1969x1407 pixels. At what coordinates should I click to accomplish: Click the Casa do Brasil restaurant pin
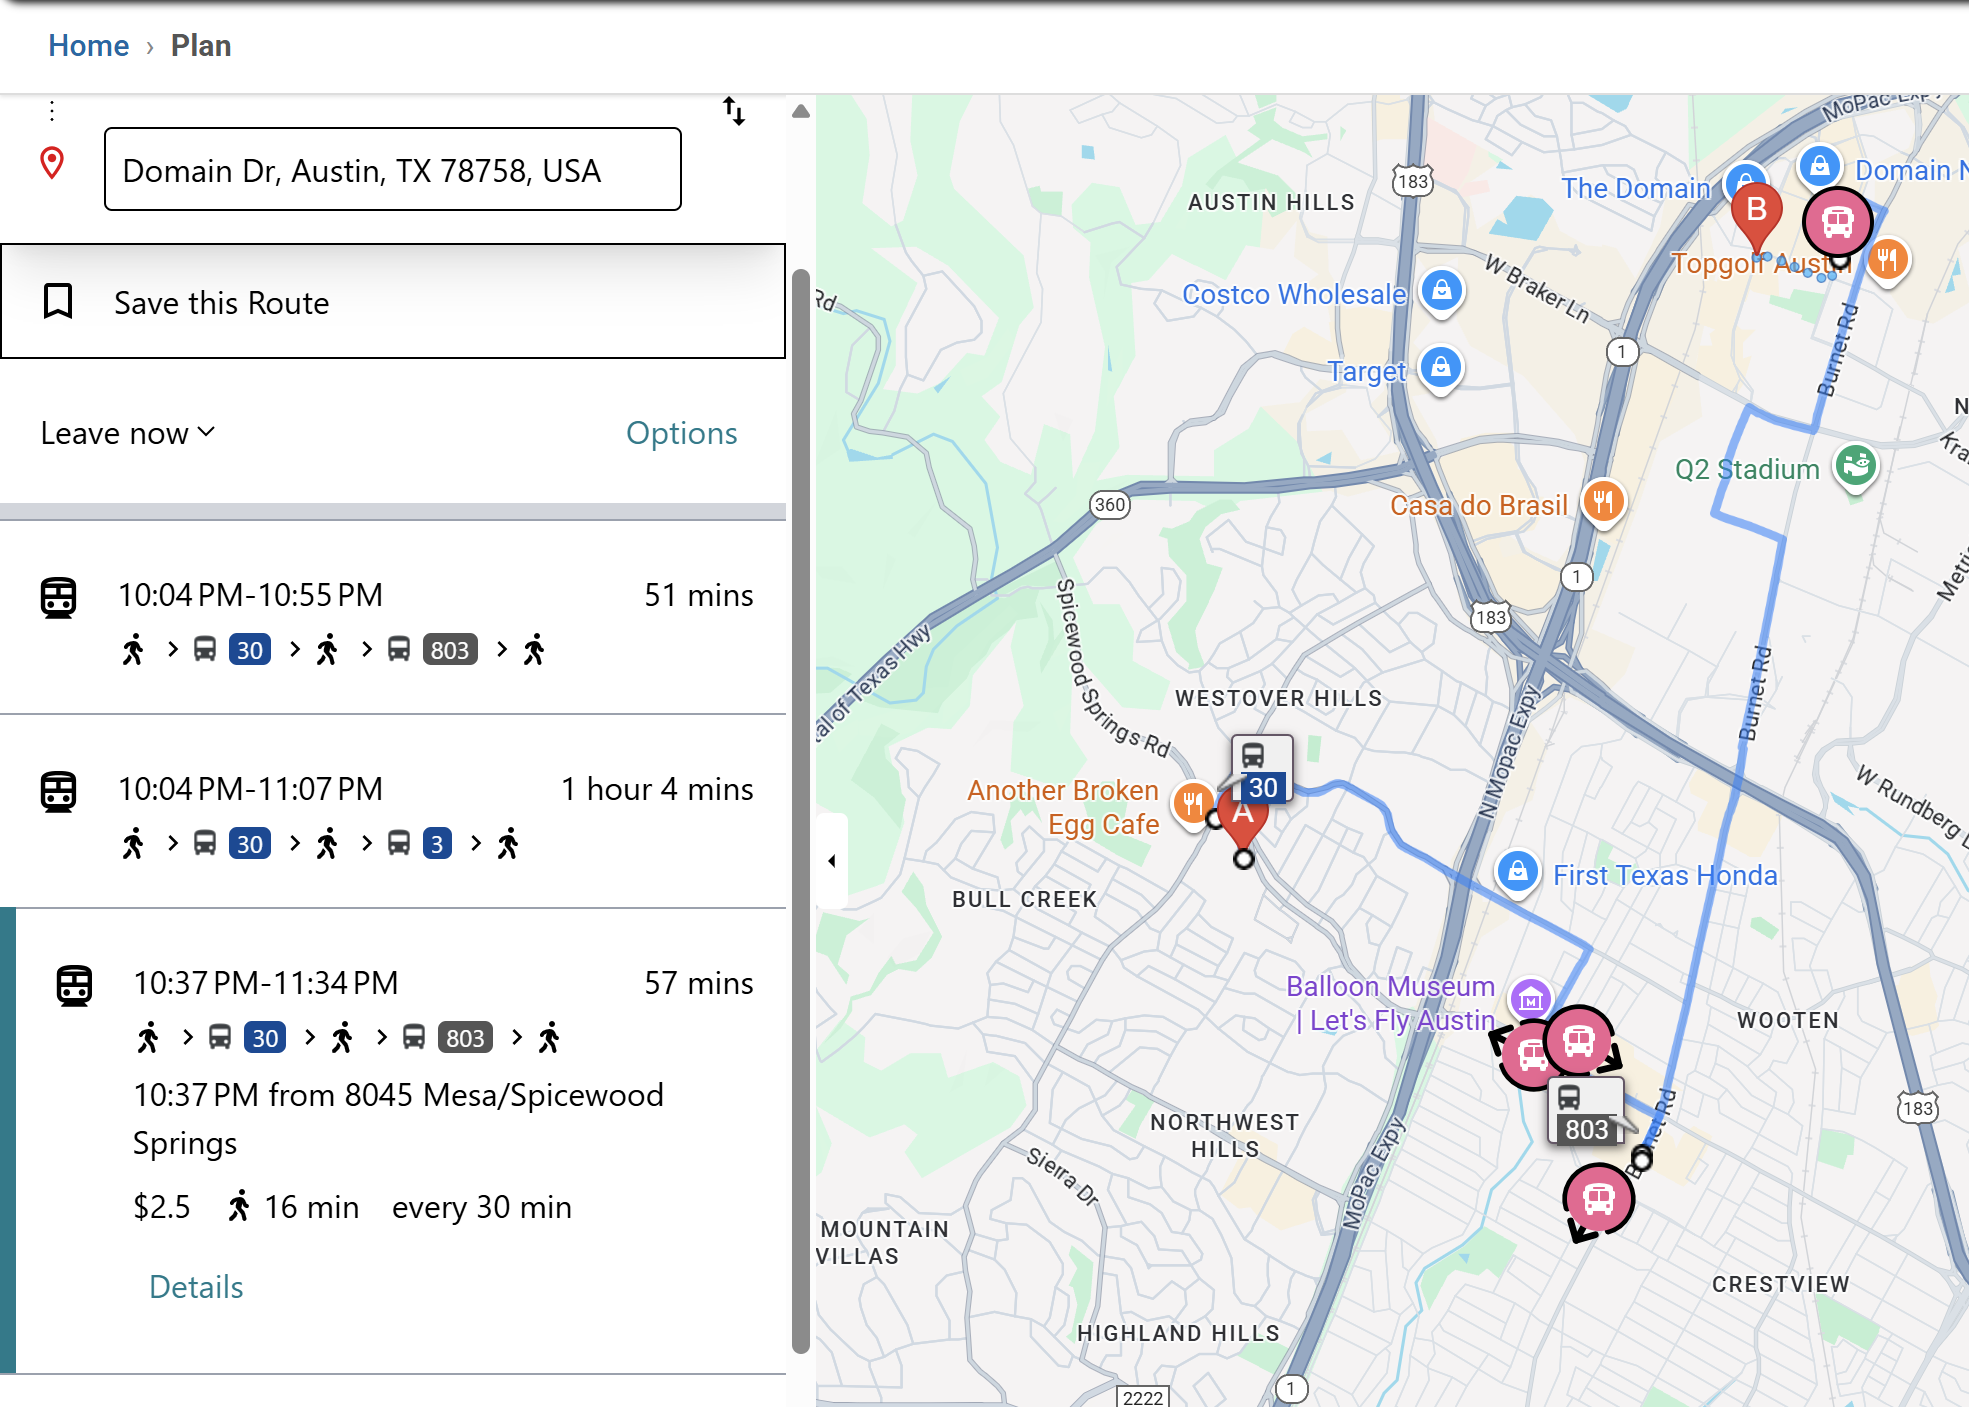point(1603,501)
